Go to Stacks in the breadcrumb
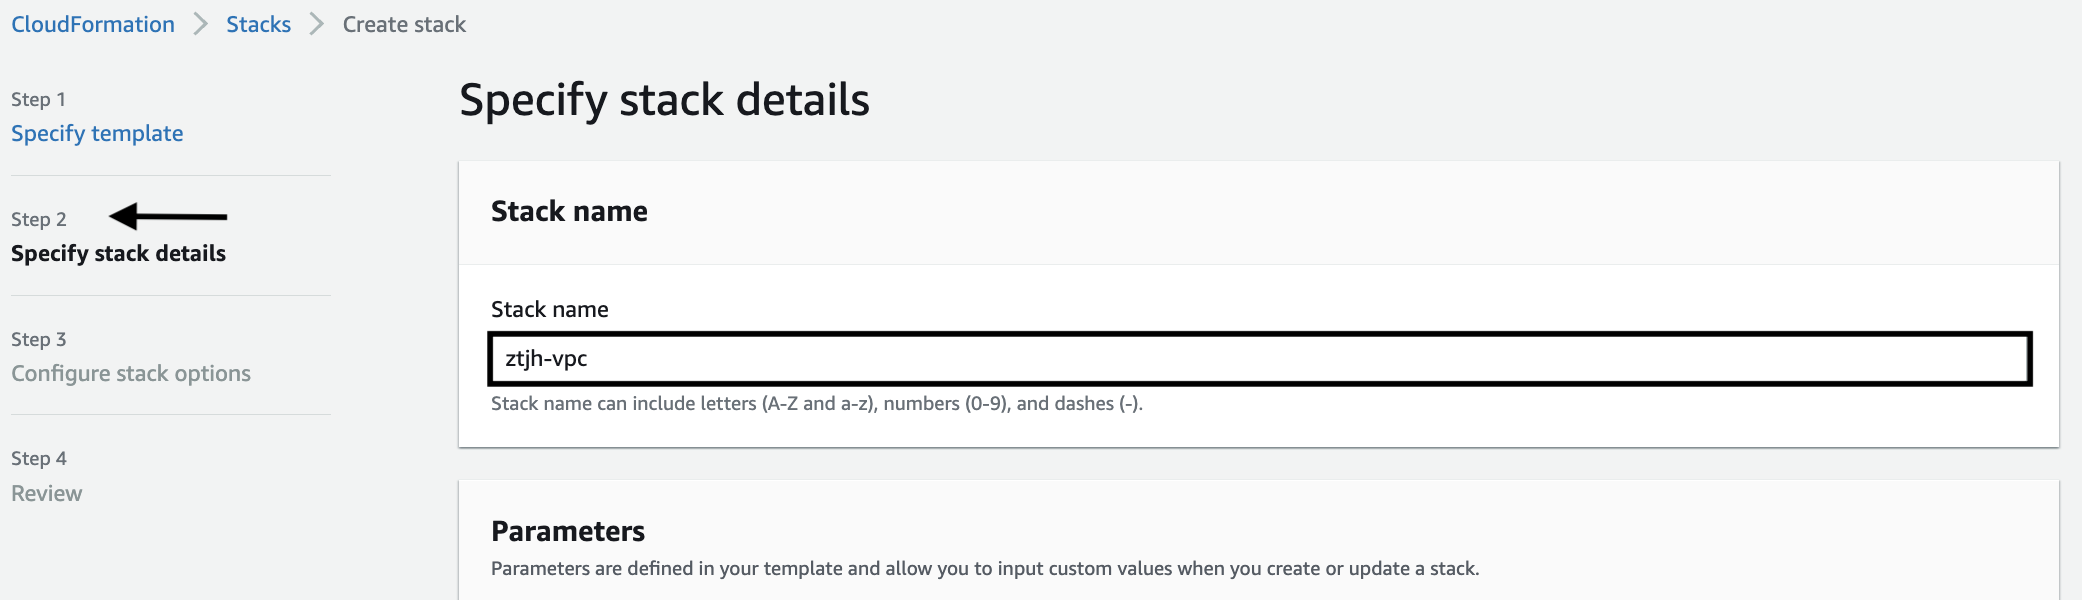Viewport: 2082px width, 600px height. coord(258,24)
